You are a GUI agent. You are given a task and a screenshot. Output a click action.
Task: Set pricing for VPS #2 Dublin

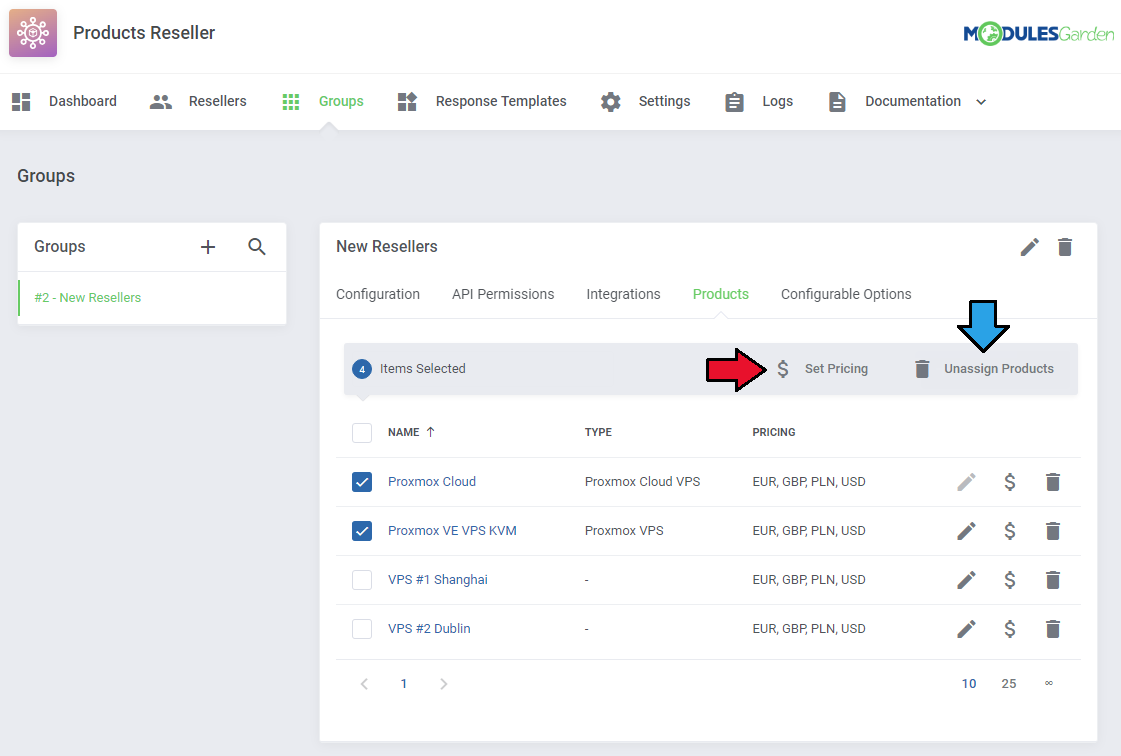pos(1009,629)
